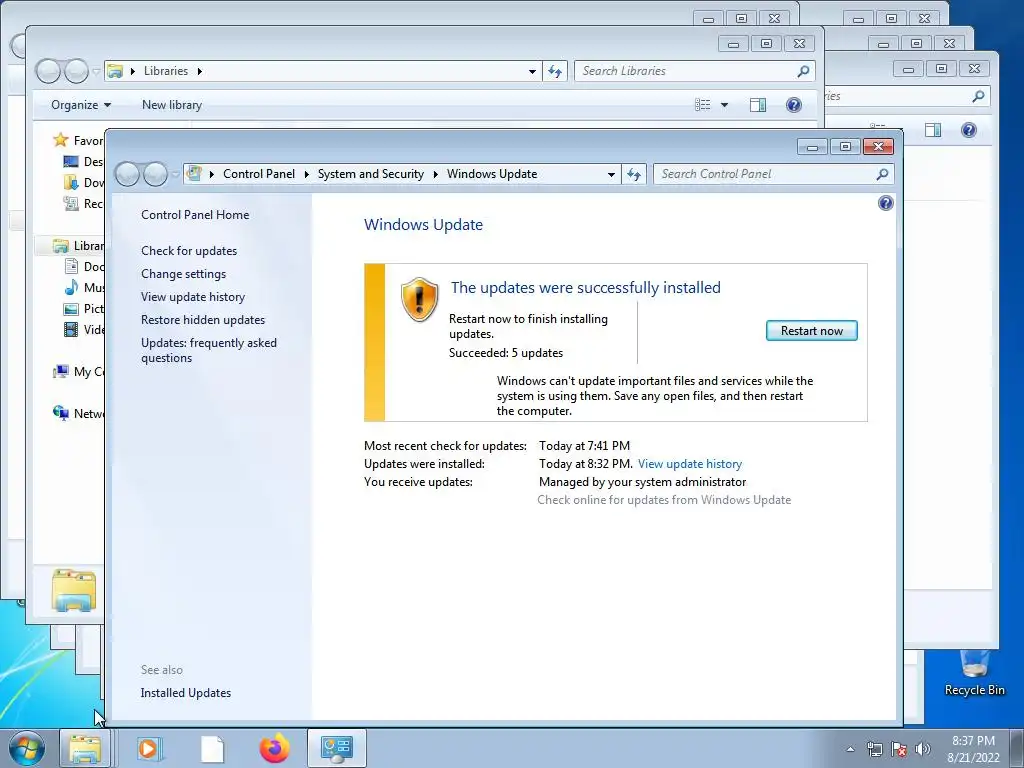Focus the Search Control Panel field

click(764, 174)
